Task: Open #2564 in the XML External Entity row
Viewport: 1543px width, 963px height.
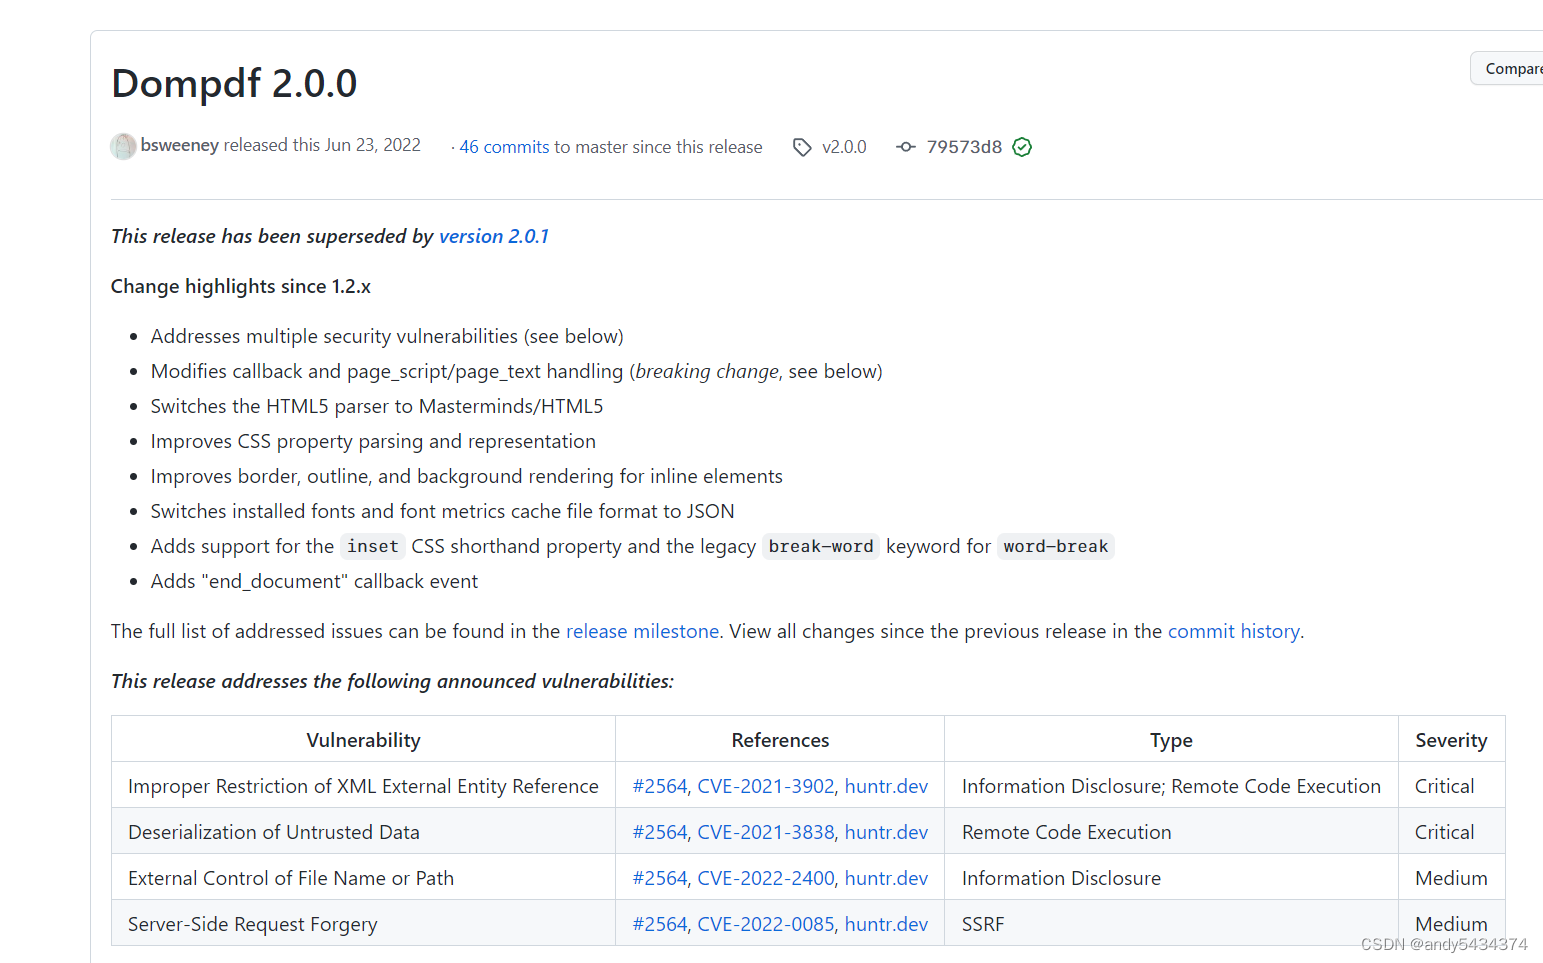Action: (660, 786)
